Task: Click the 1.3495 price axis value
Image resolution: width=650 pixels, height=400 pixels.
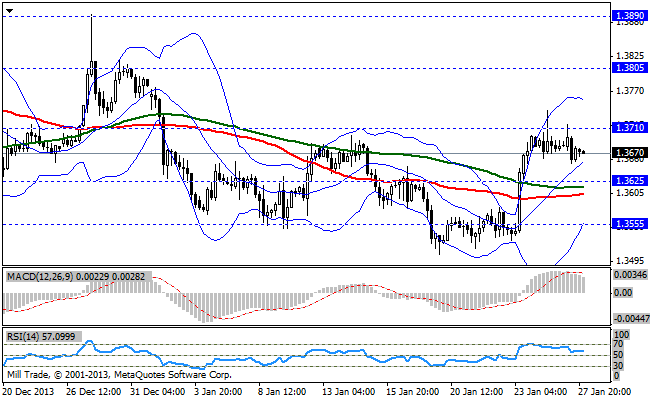Action: [630, 261]
